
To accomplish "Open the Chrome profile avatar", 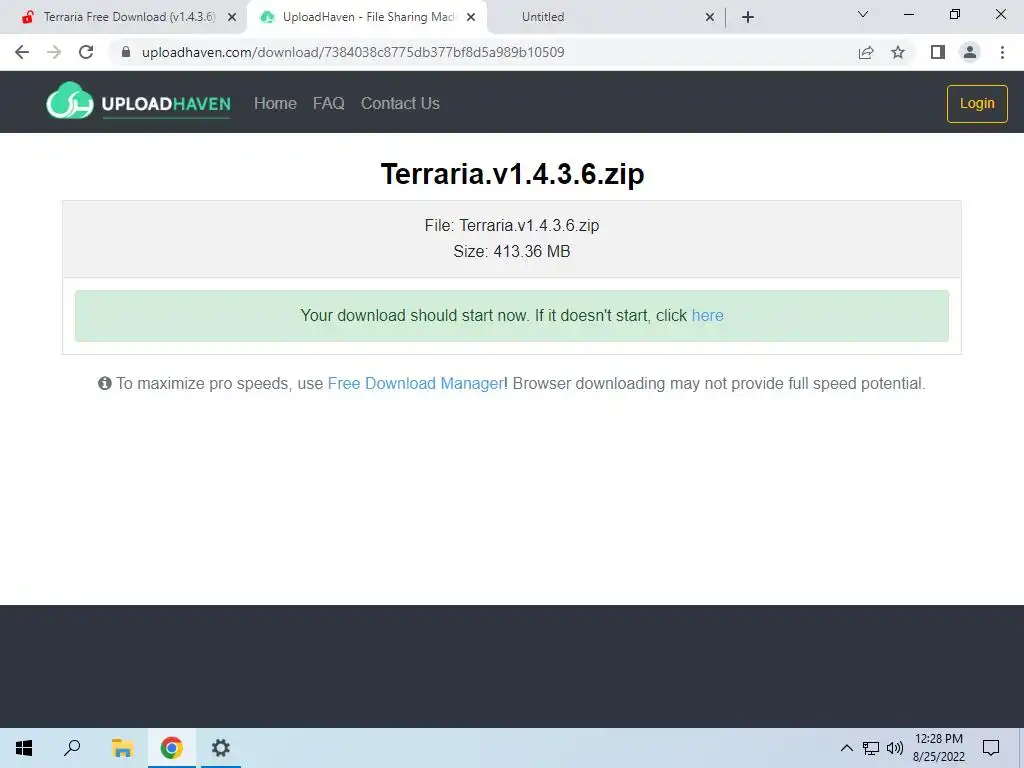I will coord(970,52).
